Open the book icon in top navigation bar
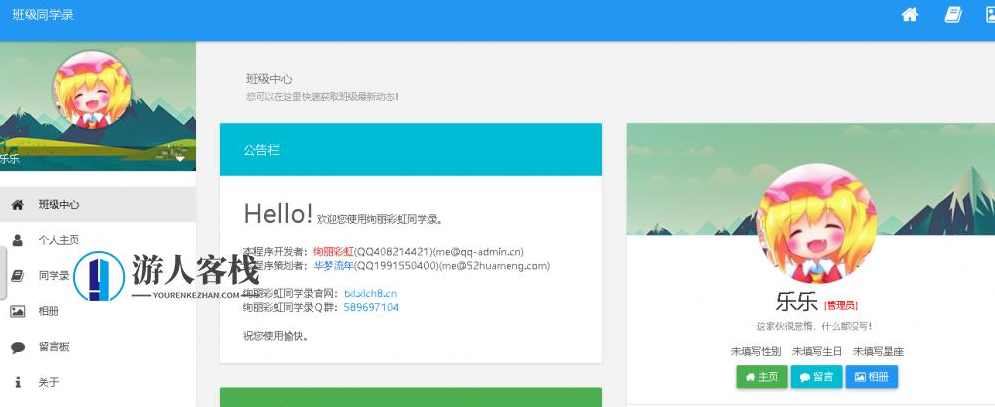The height and width of the screenshot is (407, 995). (x=953, y=15)
